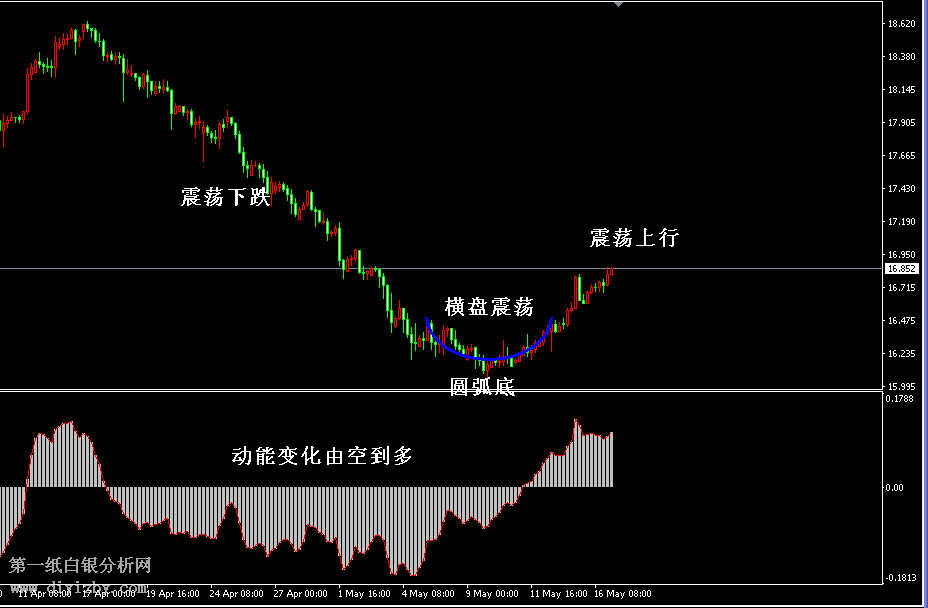Click the '第一纸白银分析网' watermark text
The image size is (928, 608).
click(80, 565)
